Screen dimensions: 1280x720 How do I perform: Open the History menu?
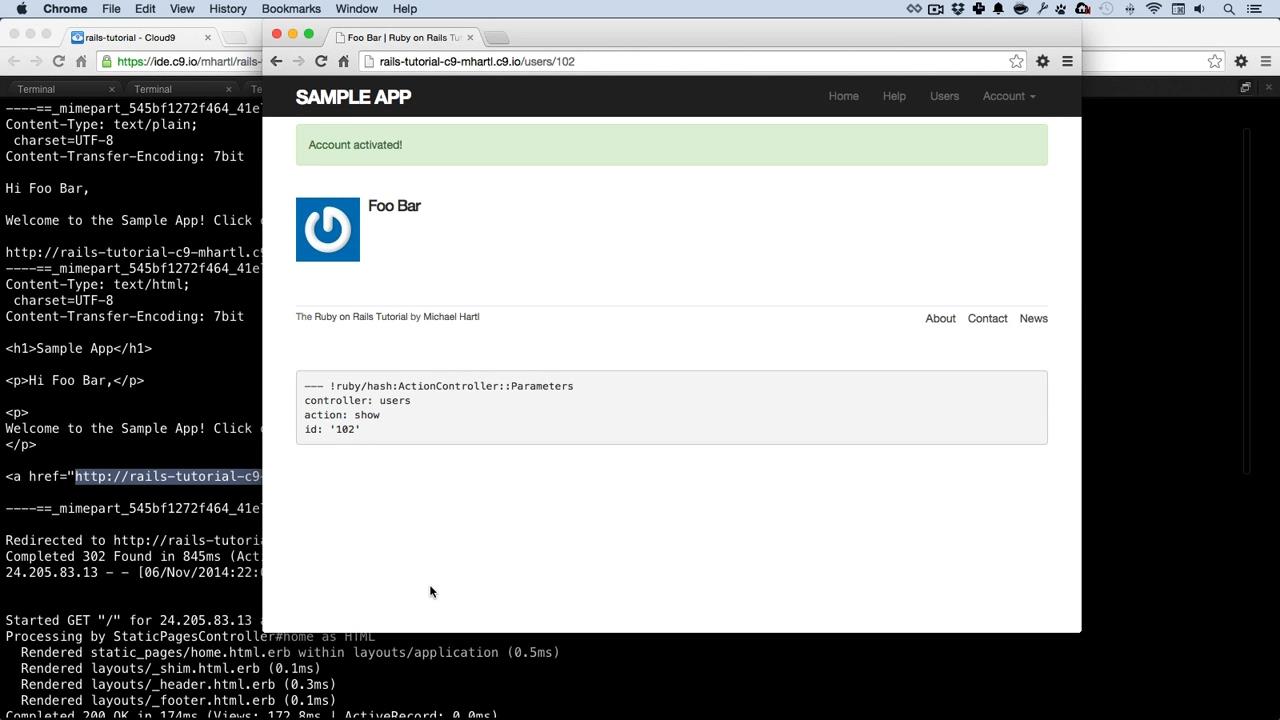point(228,9)
